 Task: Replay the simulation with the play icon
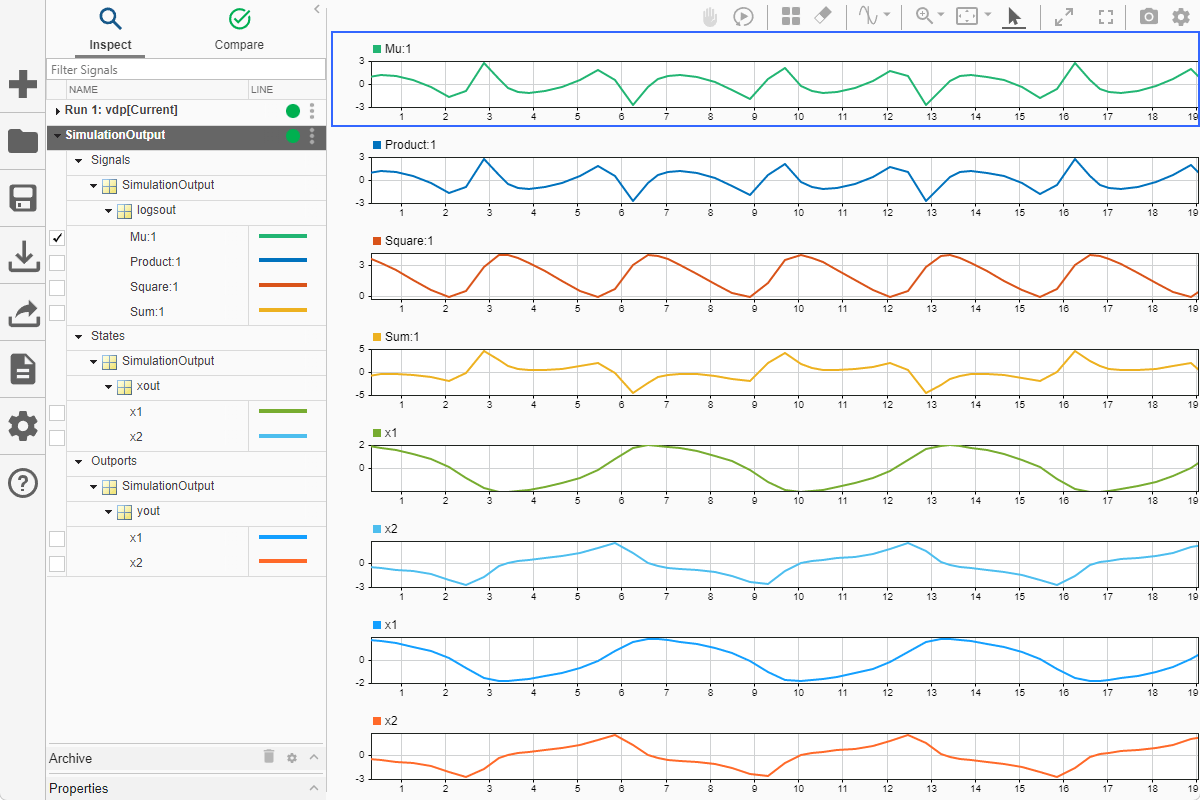(x=743, y=16)
